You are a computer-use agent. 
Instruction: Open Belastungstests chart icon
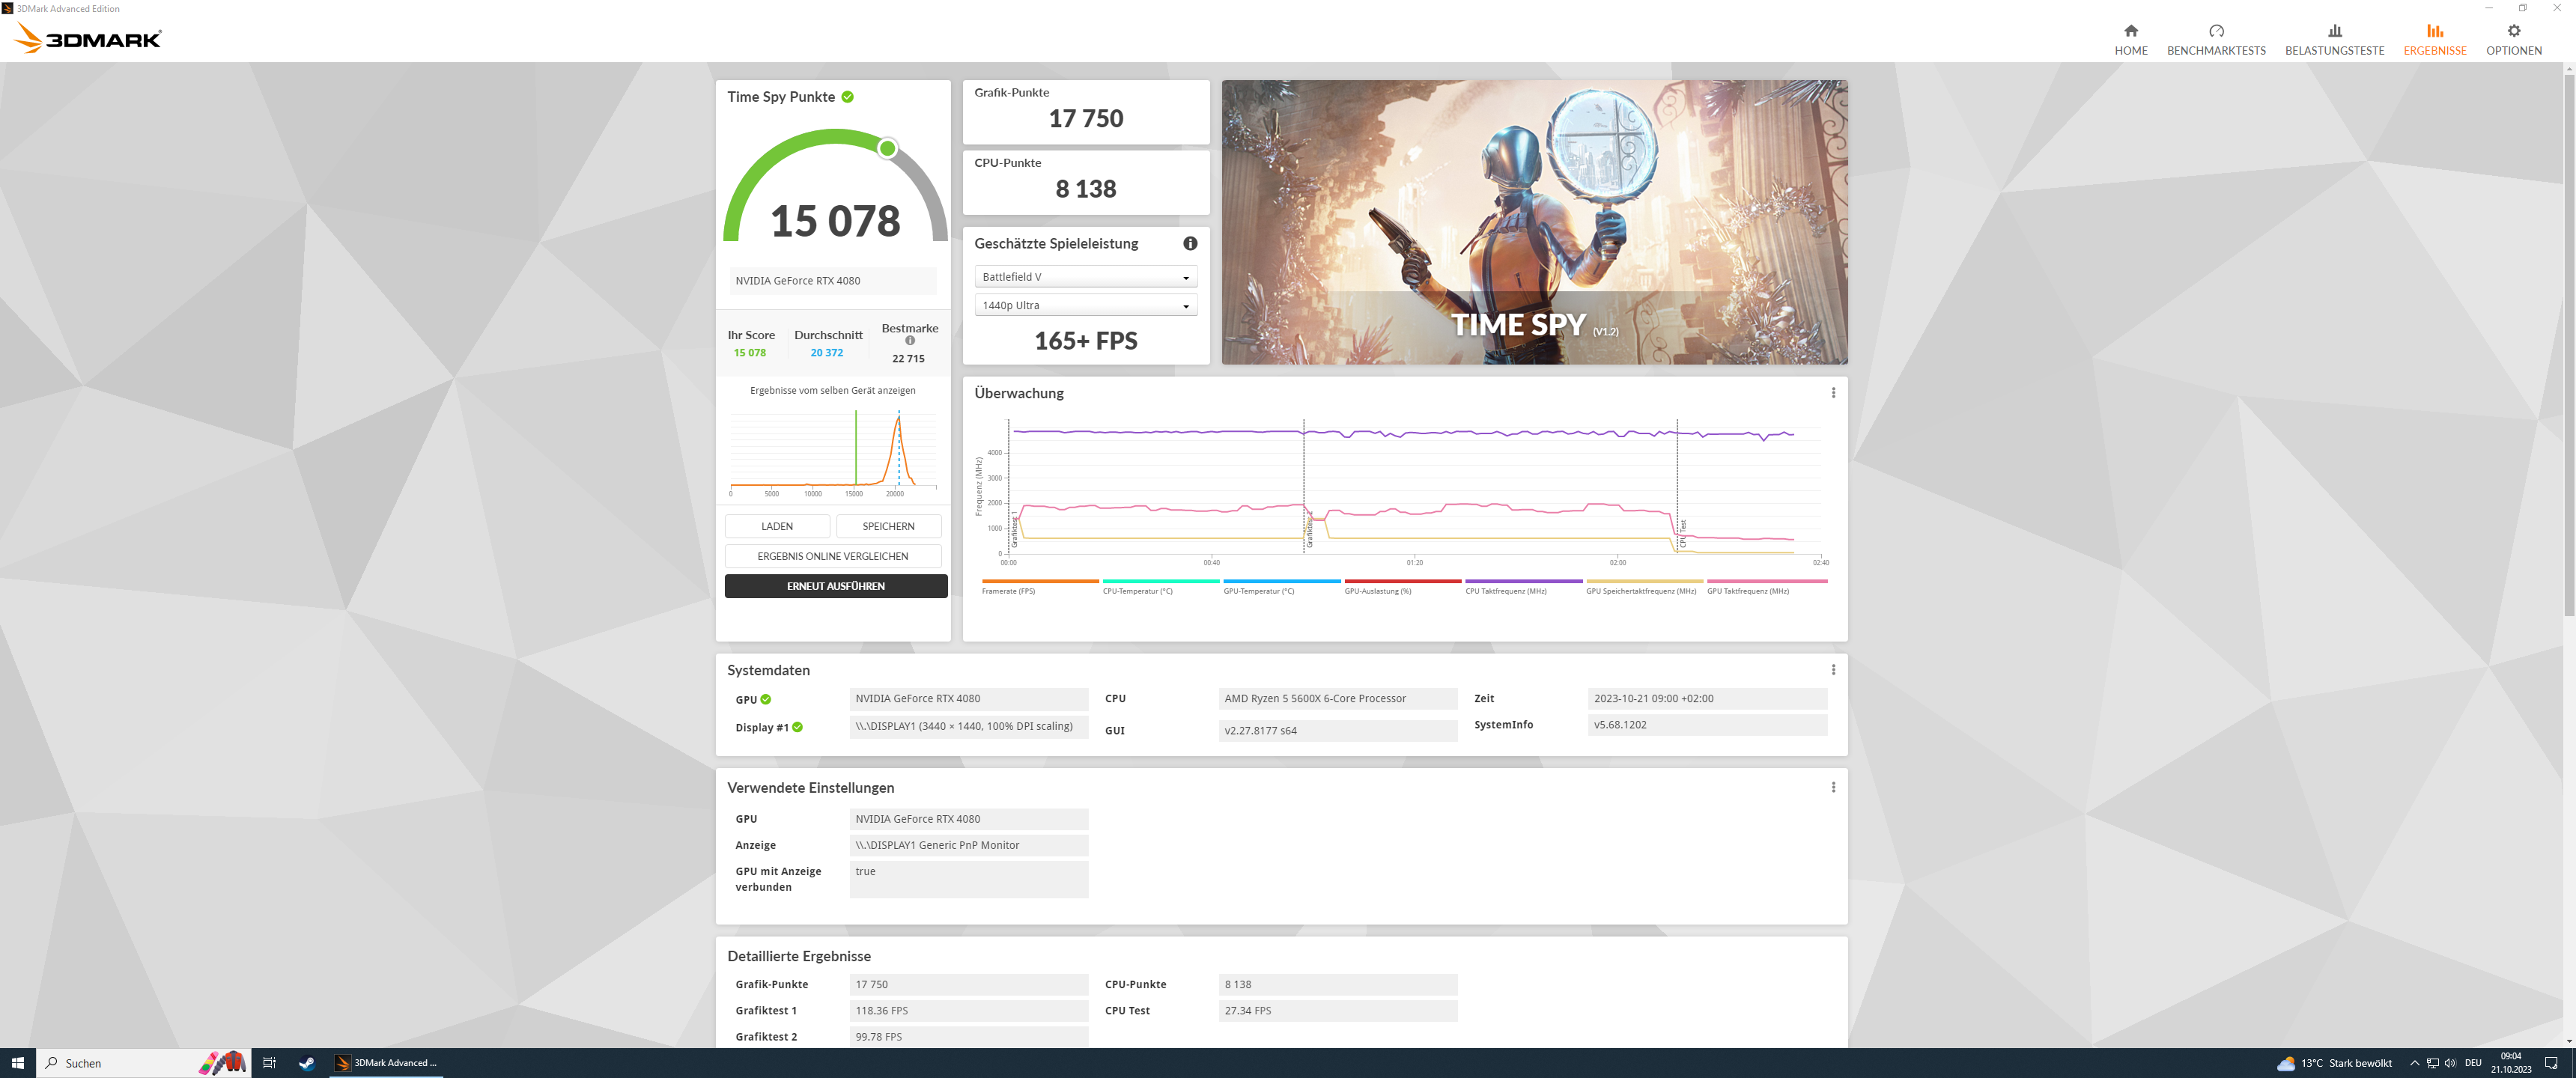(2334, 31)
